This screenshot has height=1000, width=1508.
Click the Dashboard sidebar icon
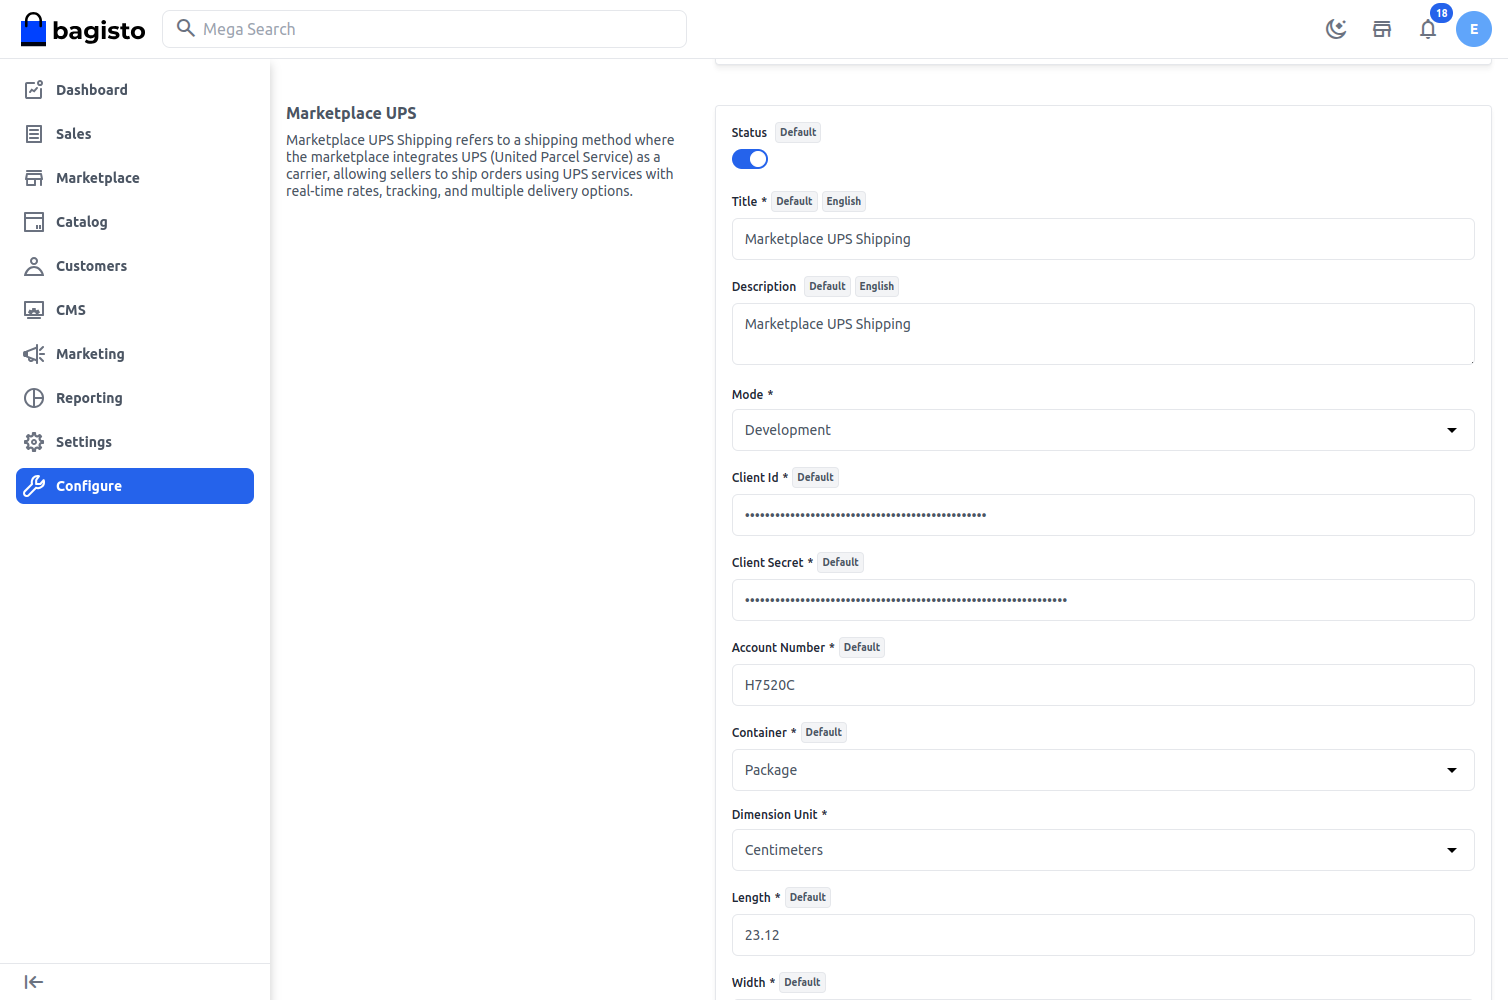point(34,90)
